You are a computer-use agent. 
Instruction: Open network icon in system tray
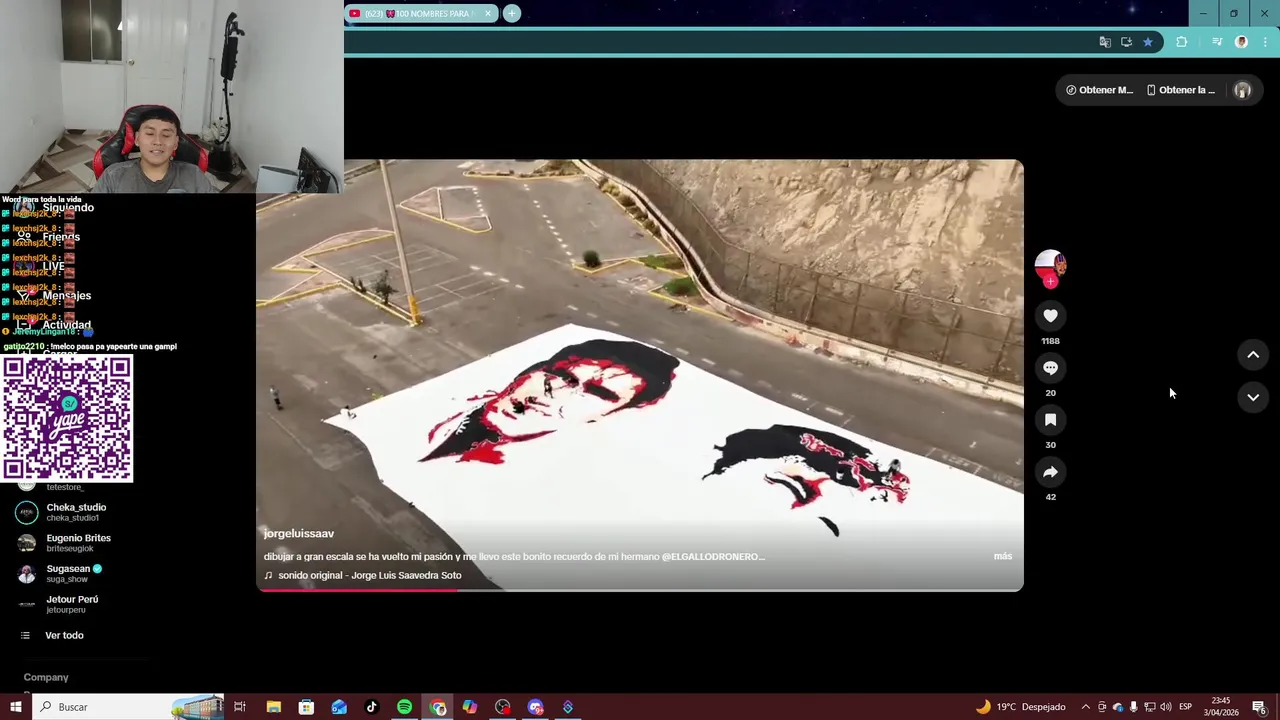pyautogui.click(x=1149, y=707)
